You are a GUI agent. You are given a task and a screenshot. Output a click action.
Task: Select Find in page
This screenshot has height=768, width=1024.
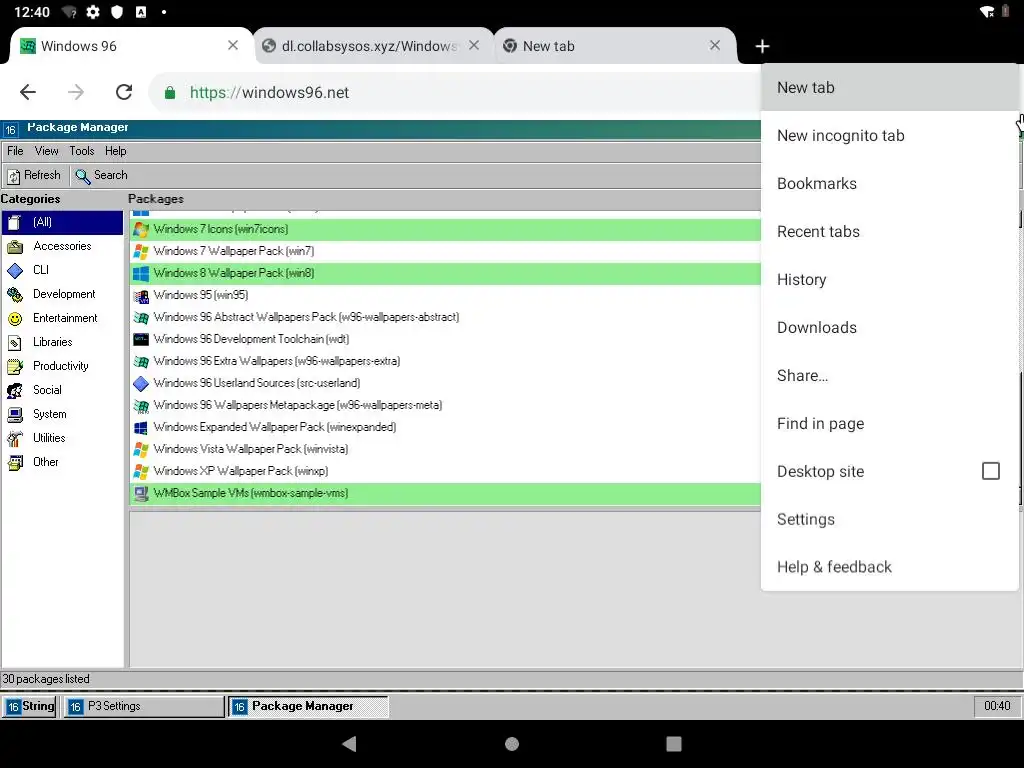click(x=889, y=424)
